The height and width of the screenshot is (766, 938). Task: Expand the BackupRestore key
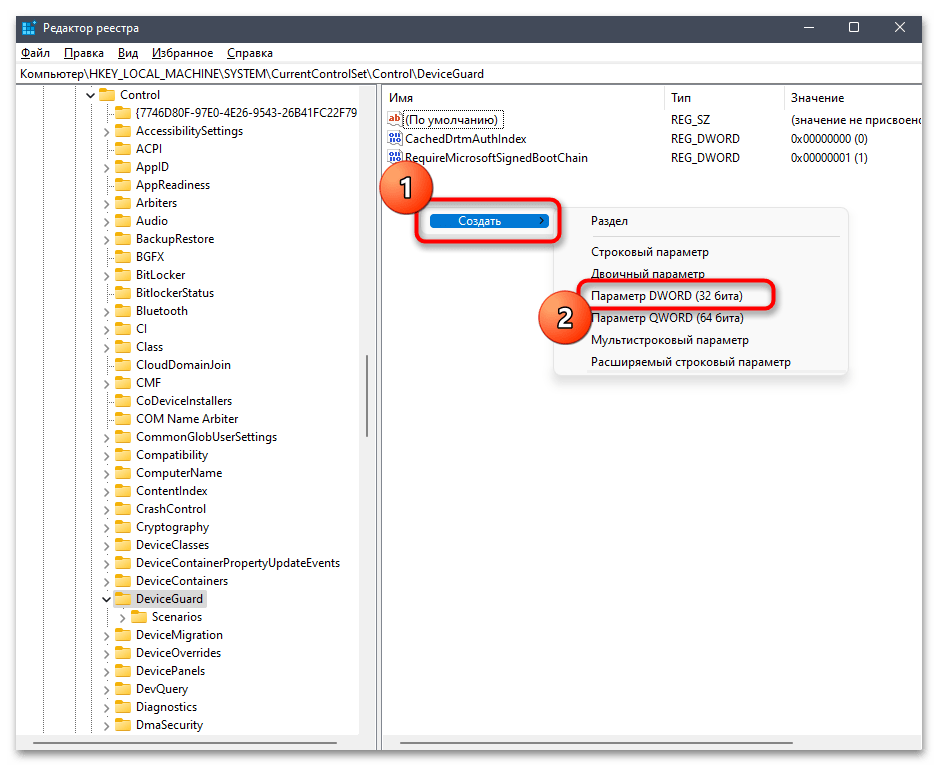pos(106,239)
